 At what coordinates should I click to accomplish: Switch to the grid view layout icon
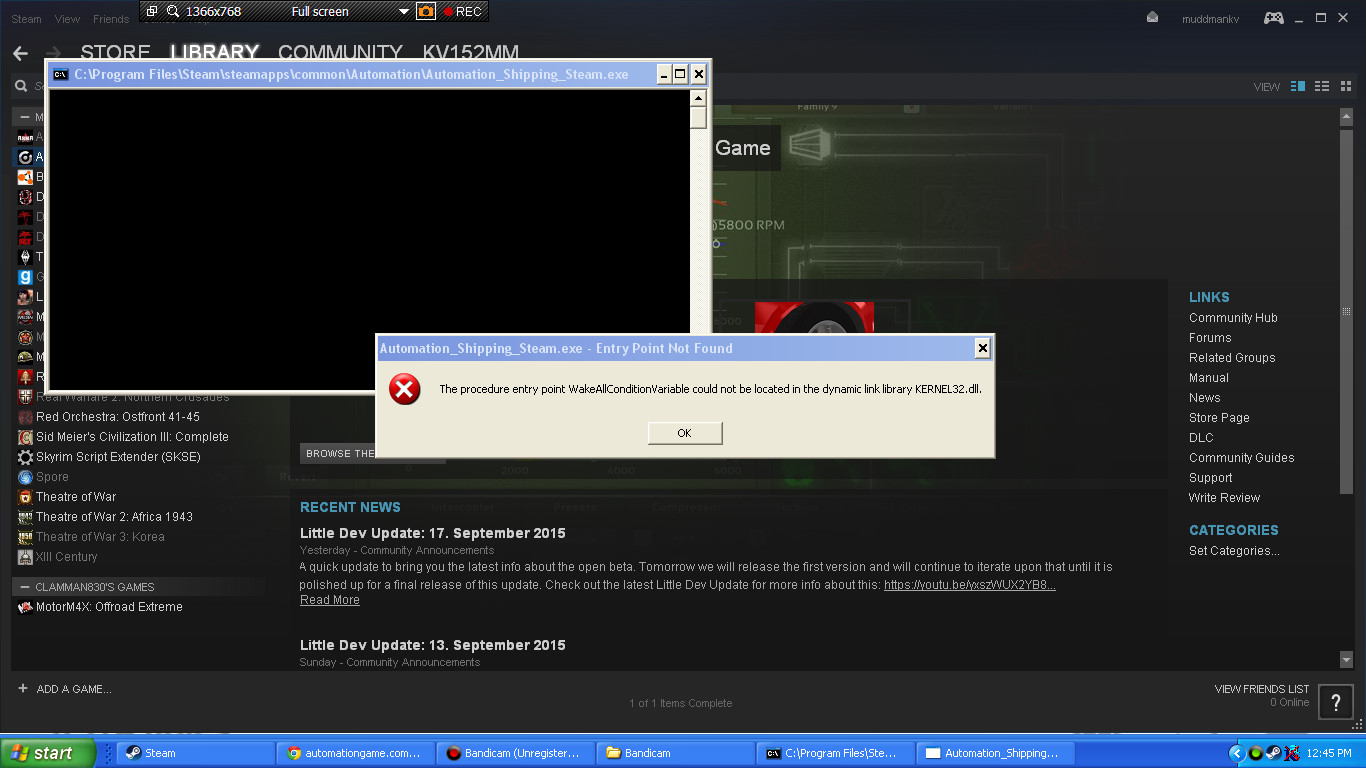(x=1344, y=86)
